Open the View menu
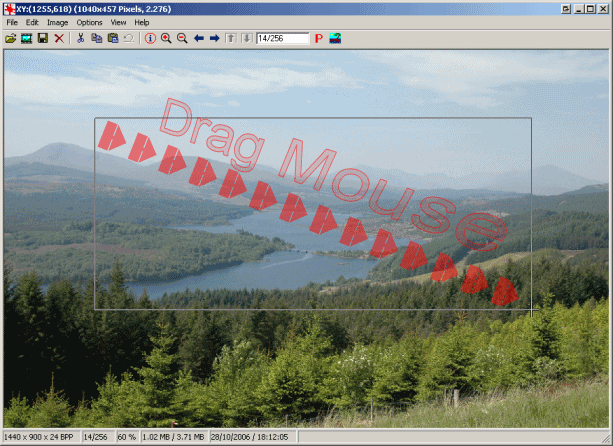The image size is (613, 446). (118, 23)
